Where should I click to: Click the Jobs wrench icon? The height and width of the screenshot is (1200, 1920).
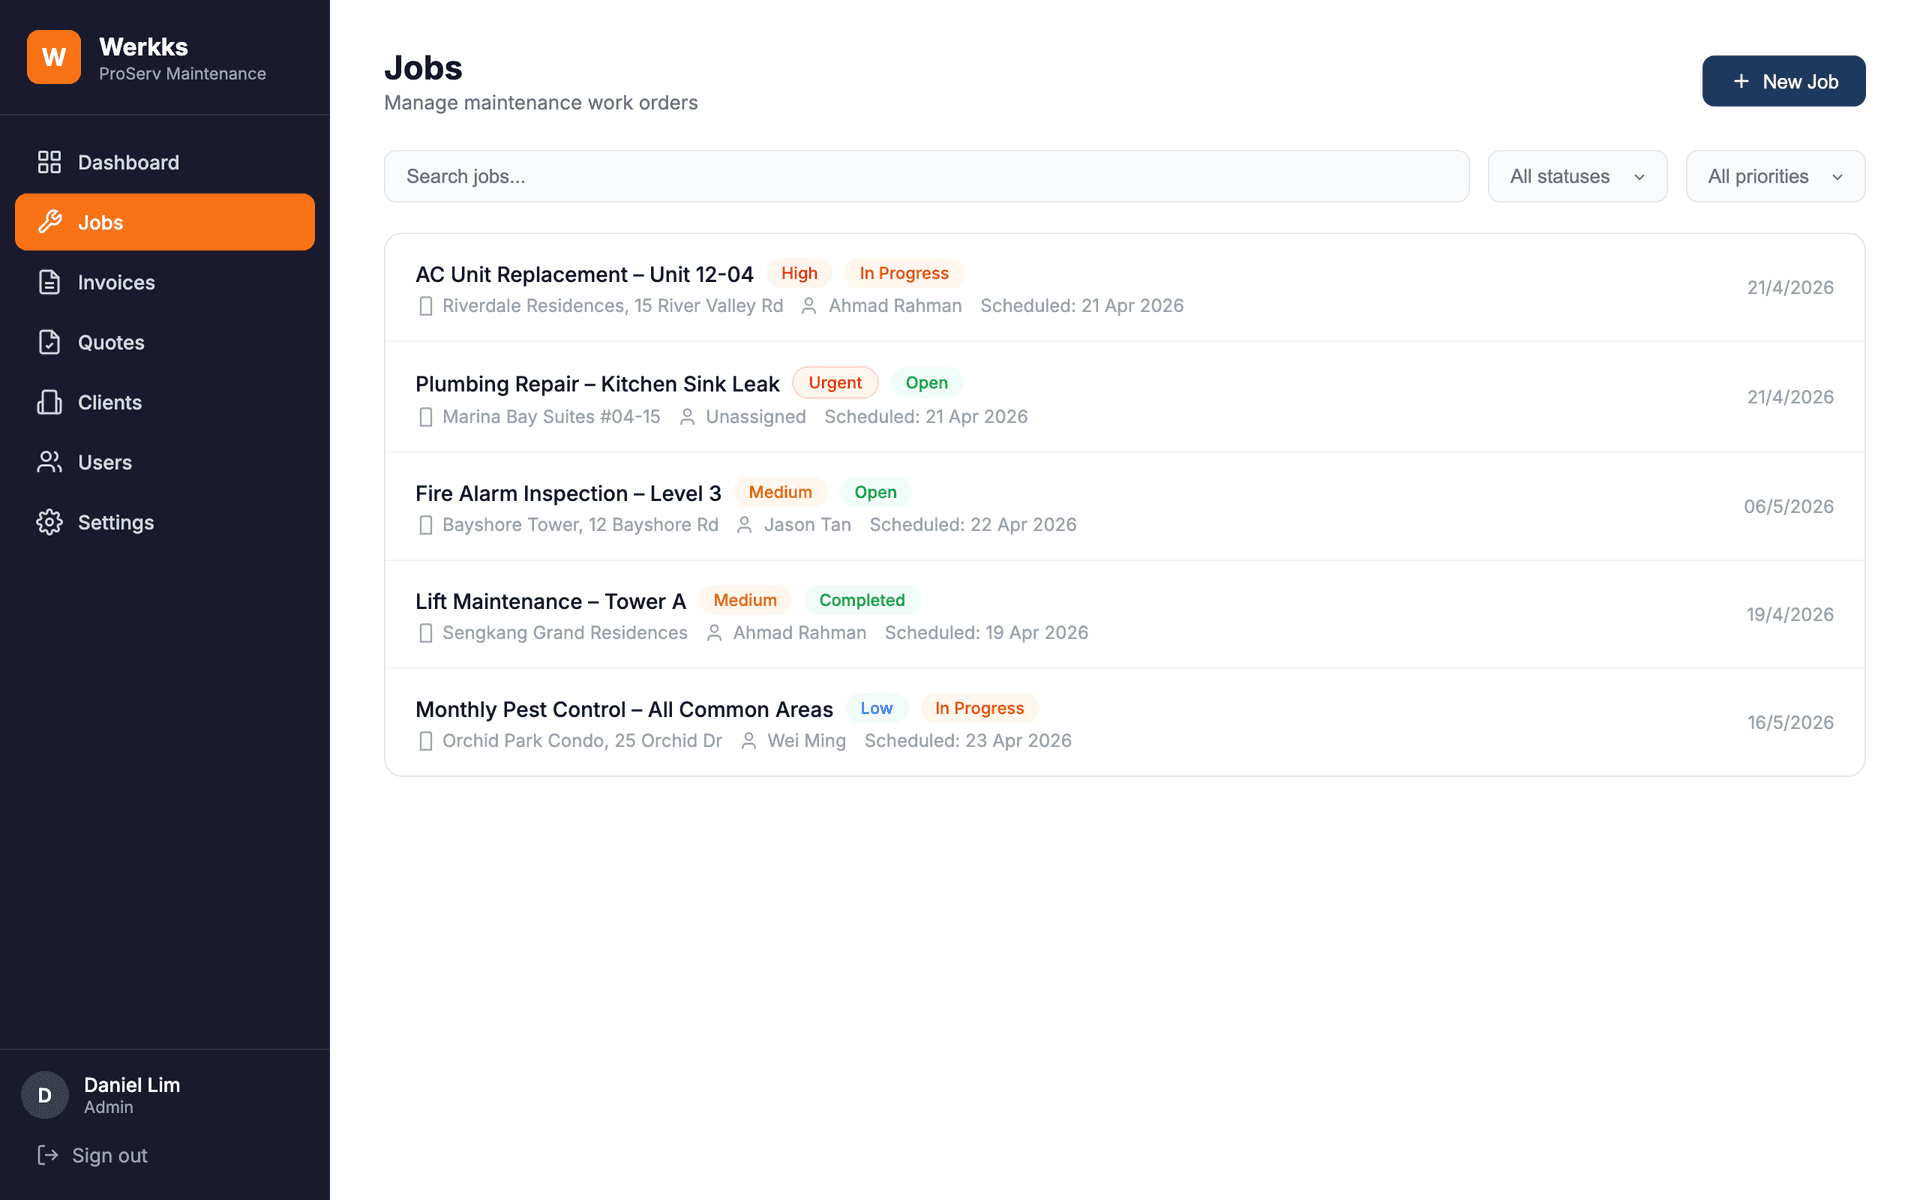pos(49,222)
